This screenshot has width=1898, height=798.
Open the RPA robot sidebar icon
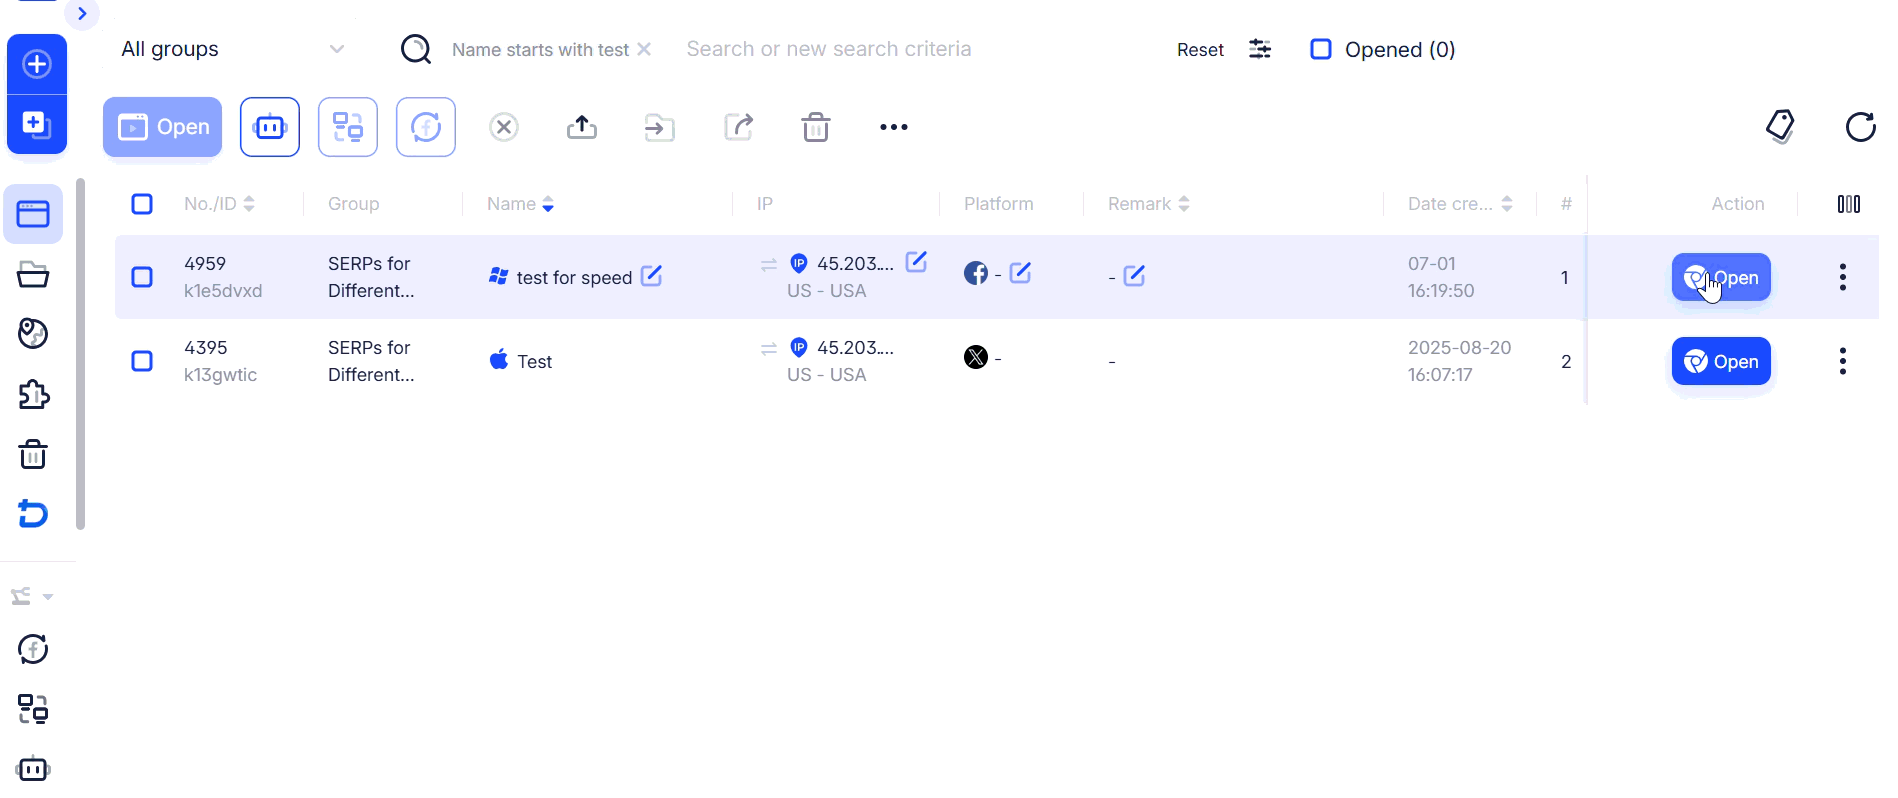[33, 769]
